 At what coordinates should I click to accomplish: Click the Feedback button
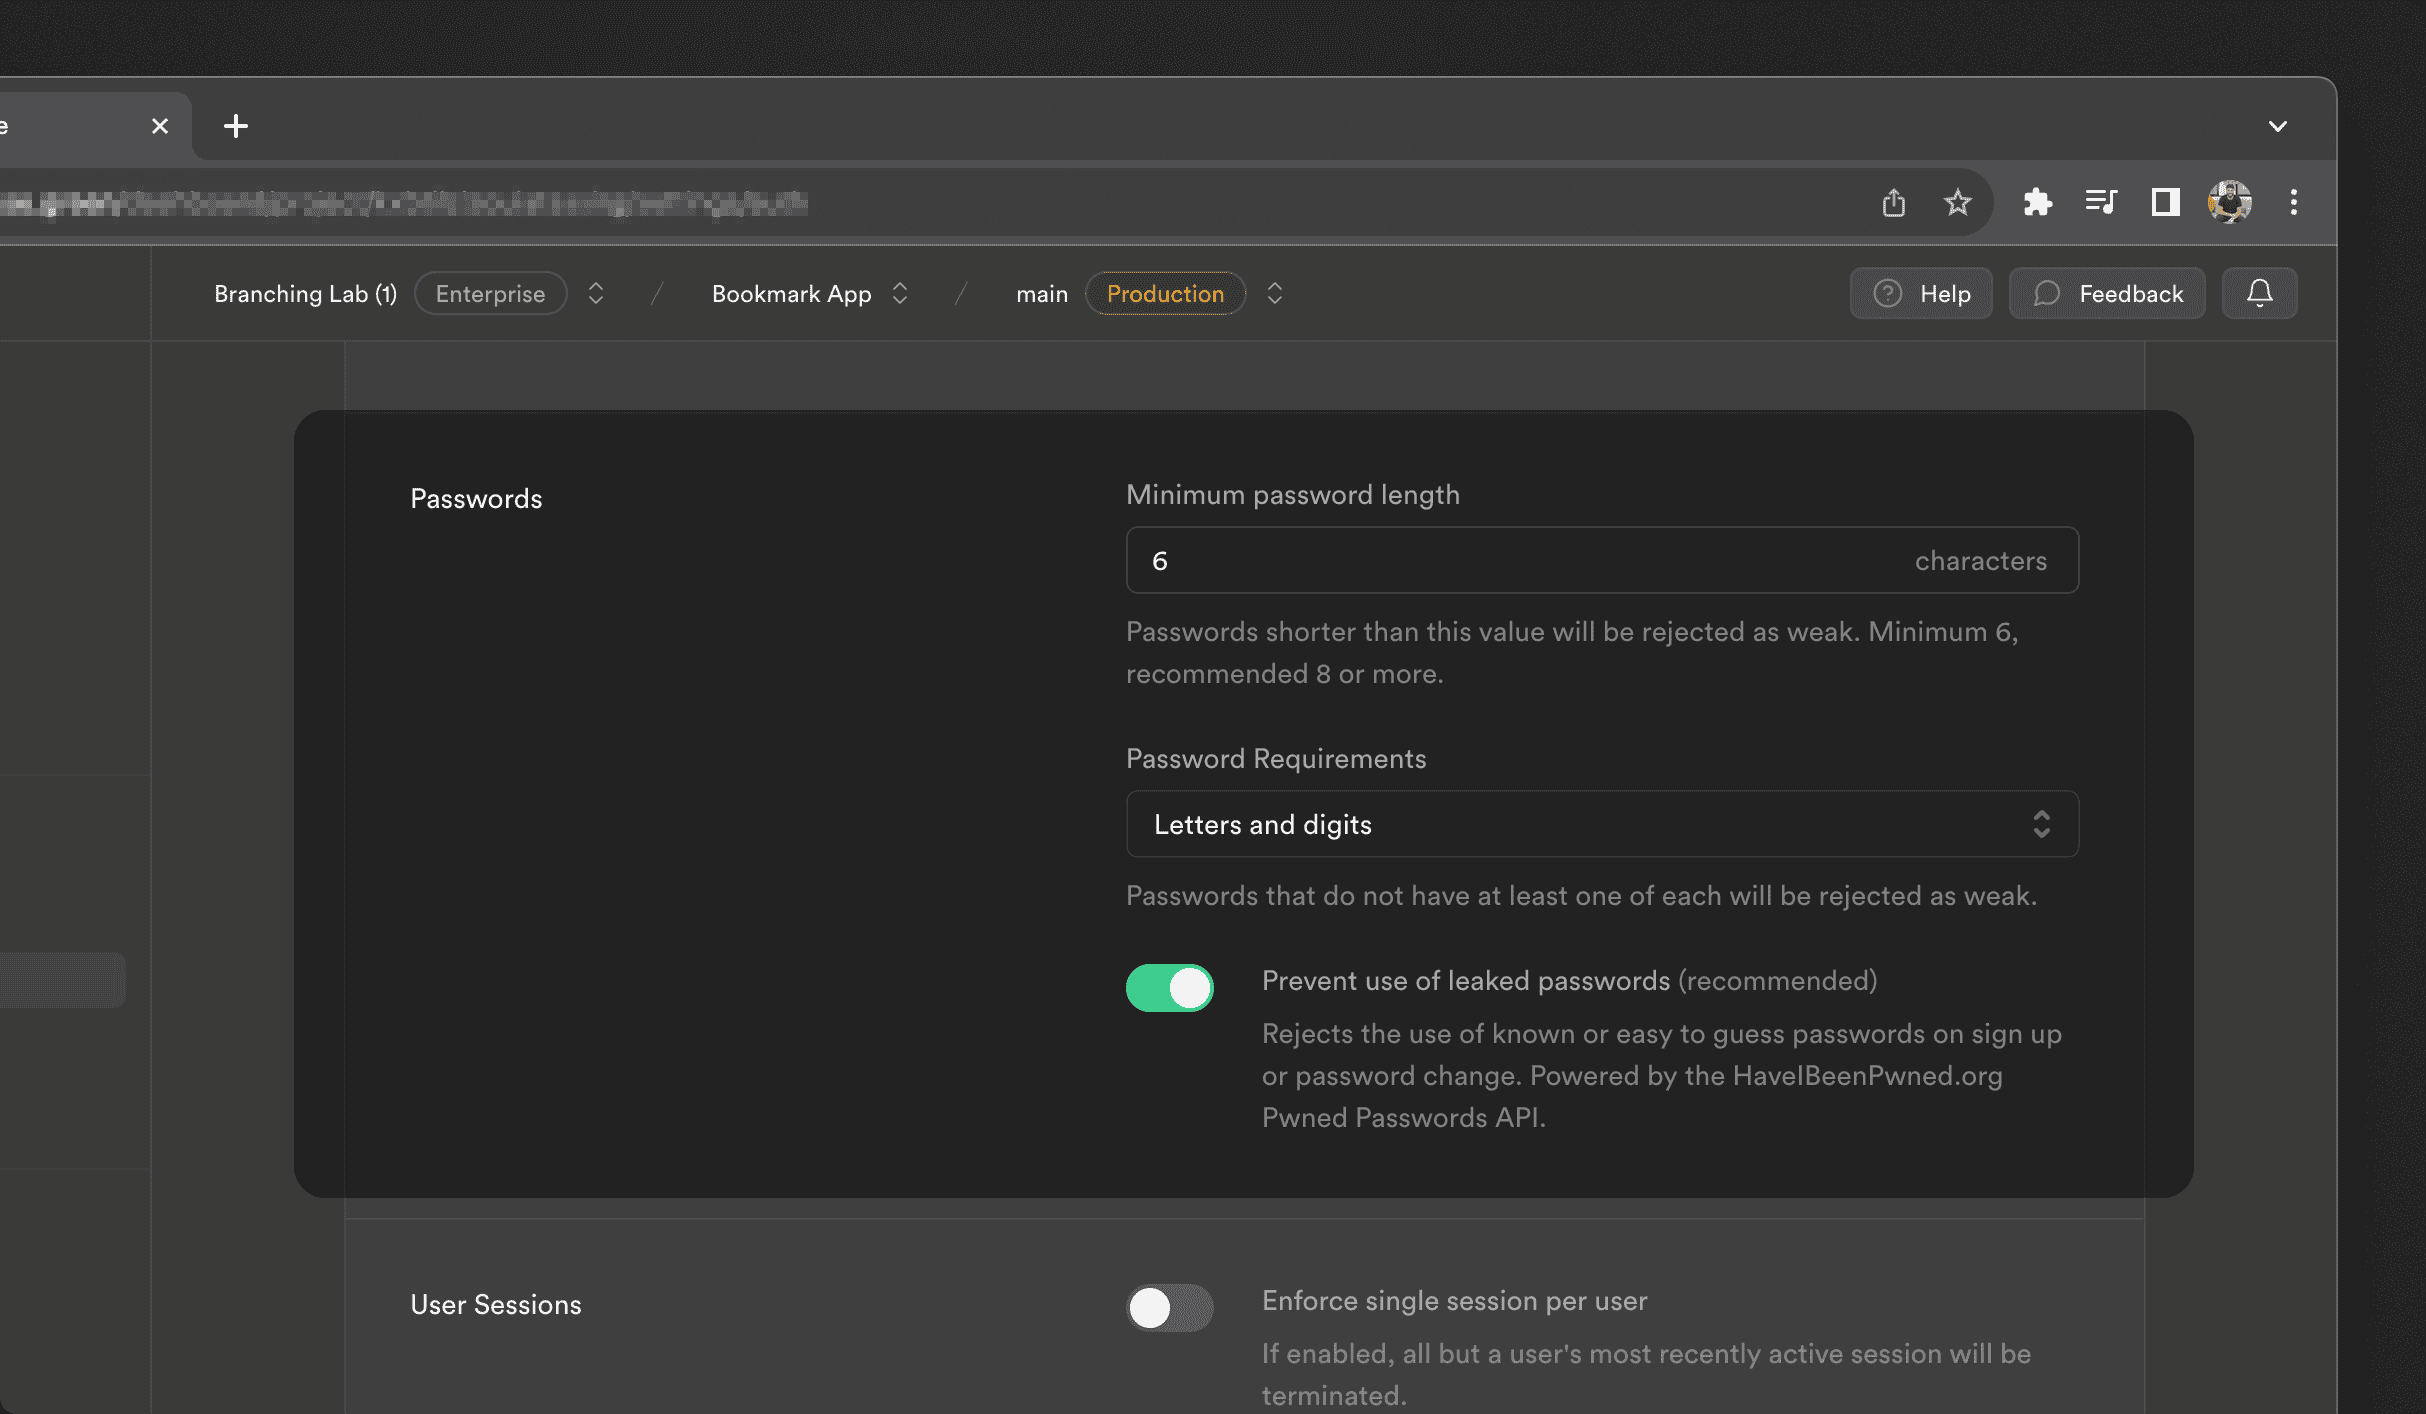pos(2107,293)
